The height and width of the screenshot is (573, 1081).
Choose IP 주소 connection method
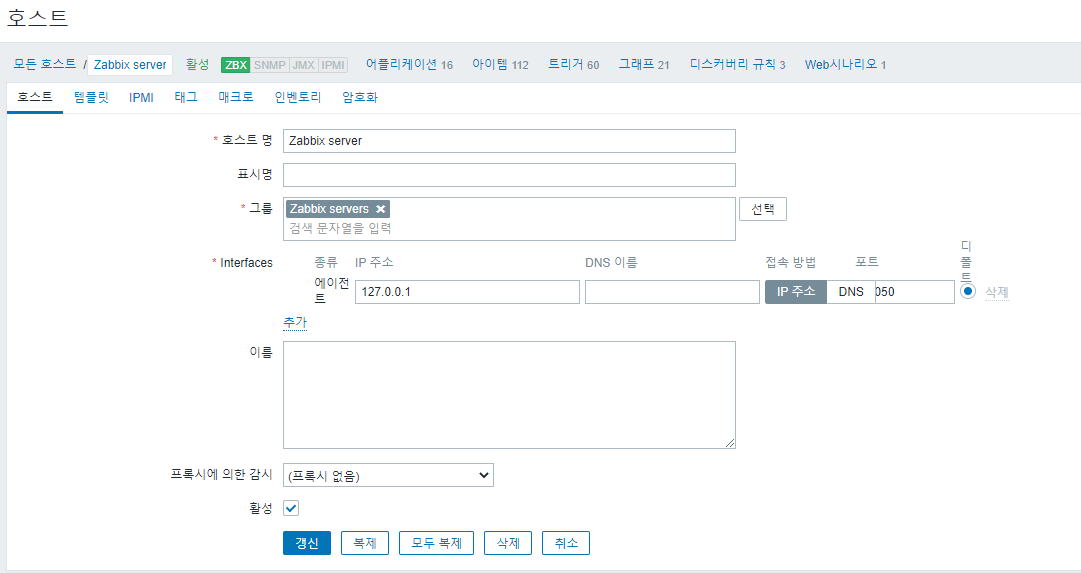(x=796, y=292)
